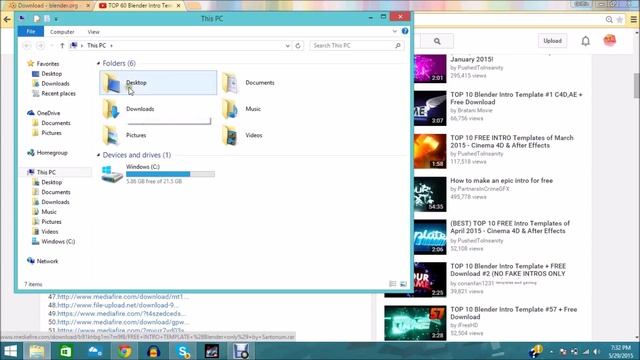Open the recent locations dropdown arrow
This screenshot has width=640, height=360.
pyautogui.click(x=51, y=46)
